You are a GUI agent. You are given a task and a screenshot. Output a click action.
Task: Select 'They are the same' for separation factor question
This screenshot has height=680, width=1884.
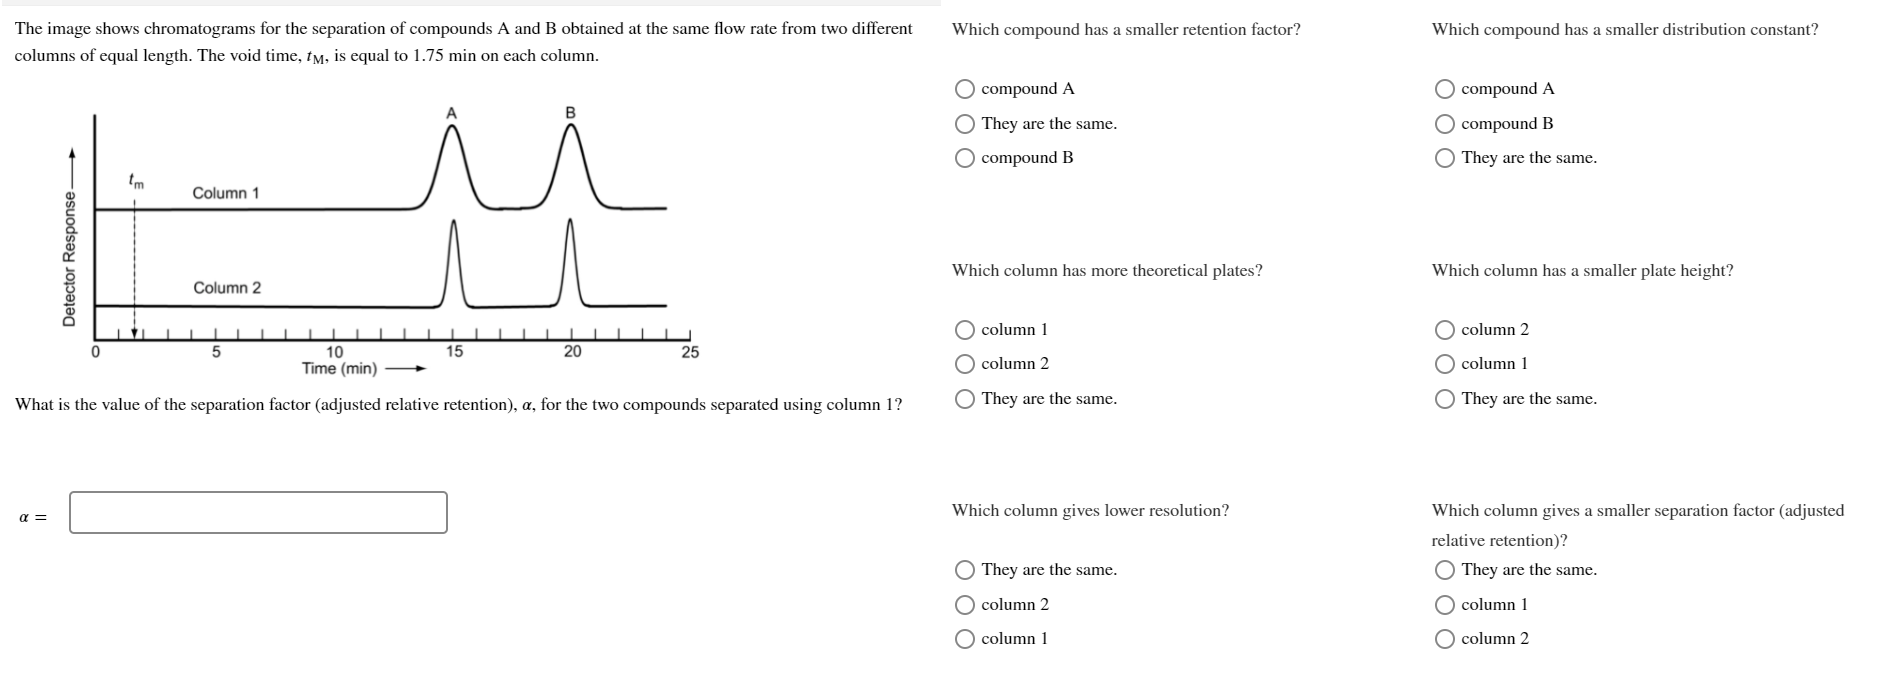[x=1444, y=571]
